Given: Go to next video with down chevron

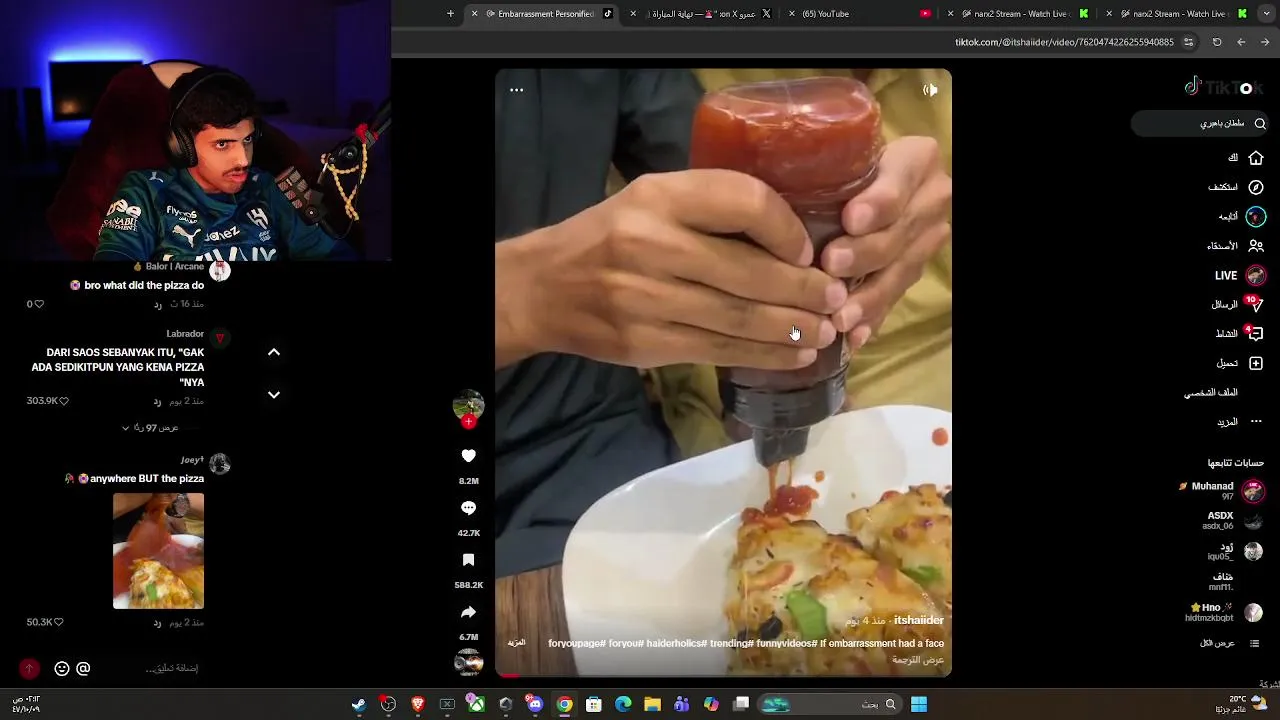Looking at the screenshot, I should 274,395.
